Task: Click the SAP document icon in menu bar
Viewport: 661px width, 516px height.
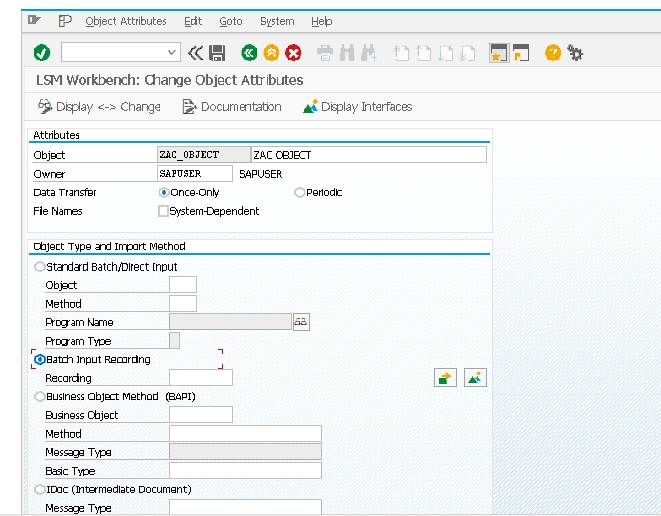Action: (65, 21)
